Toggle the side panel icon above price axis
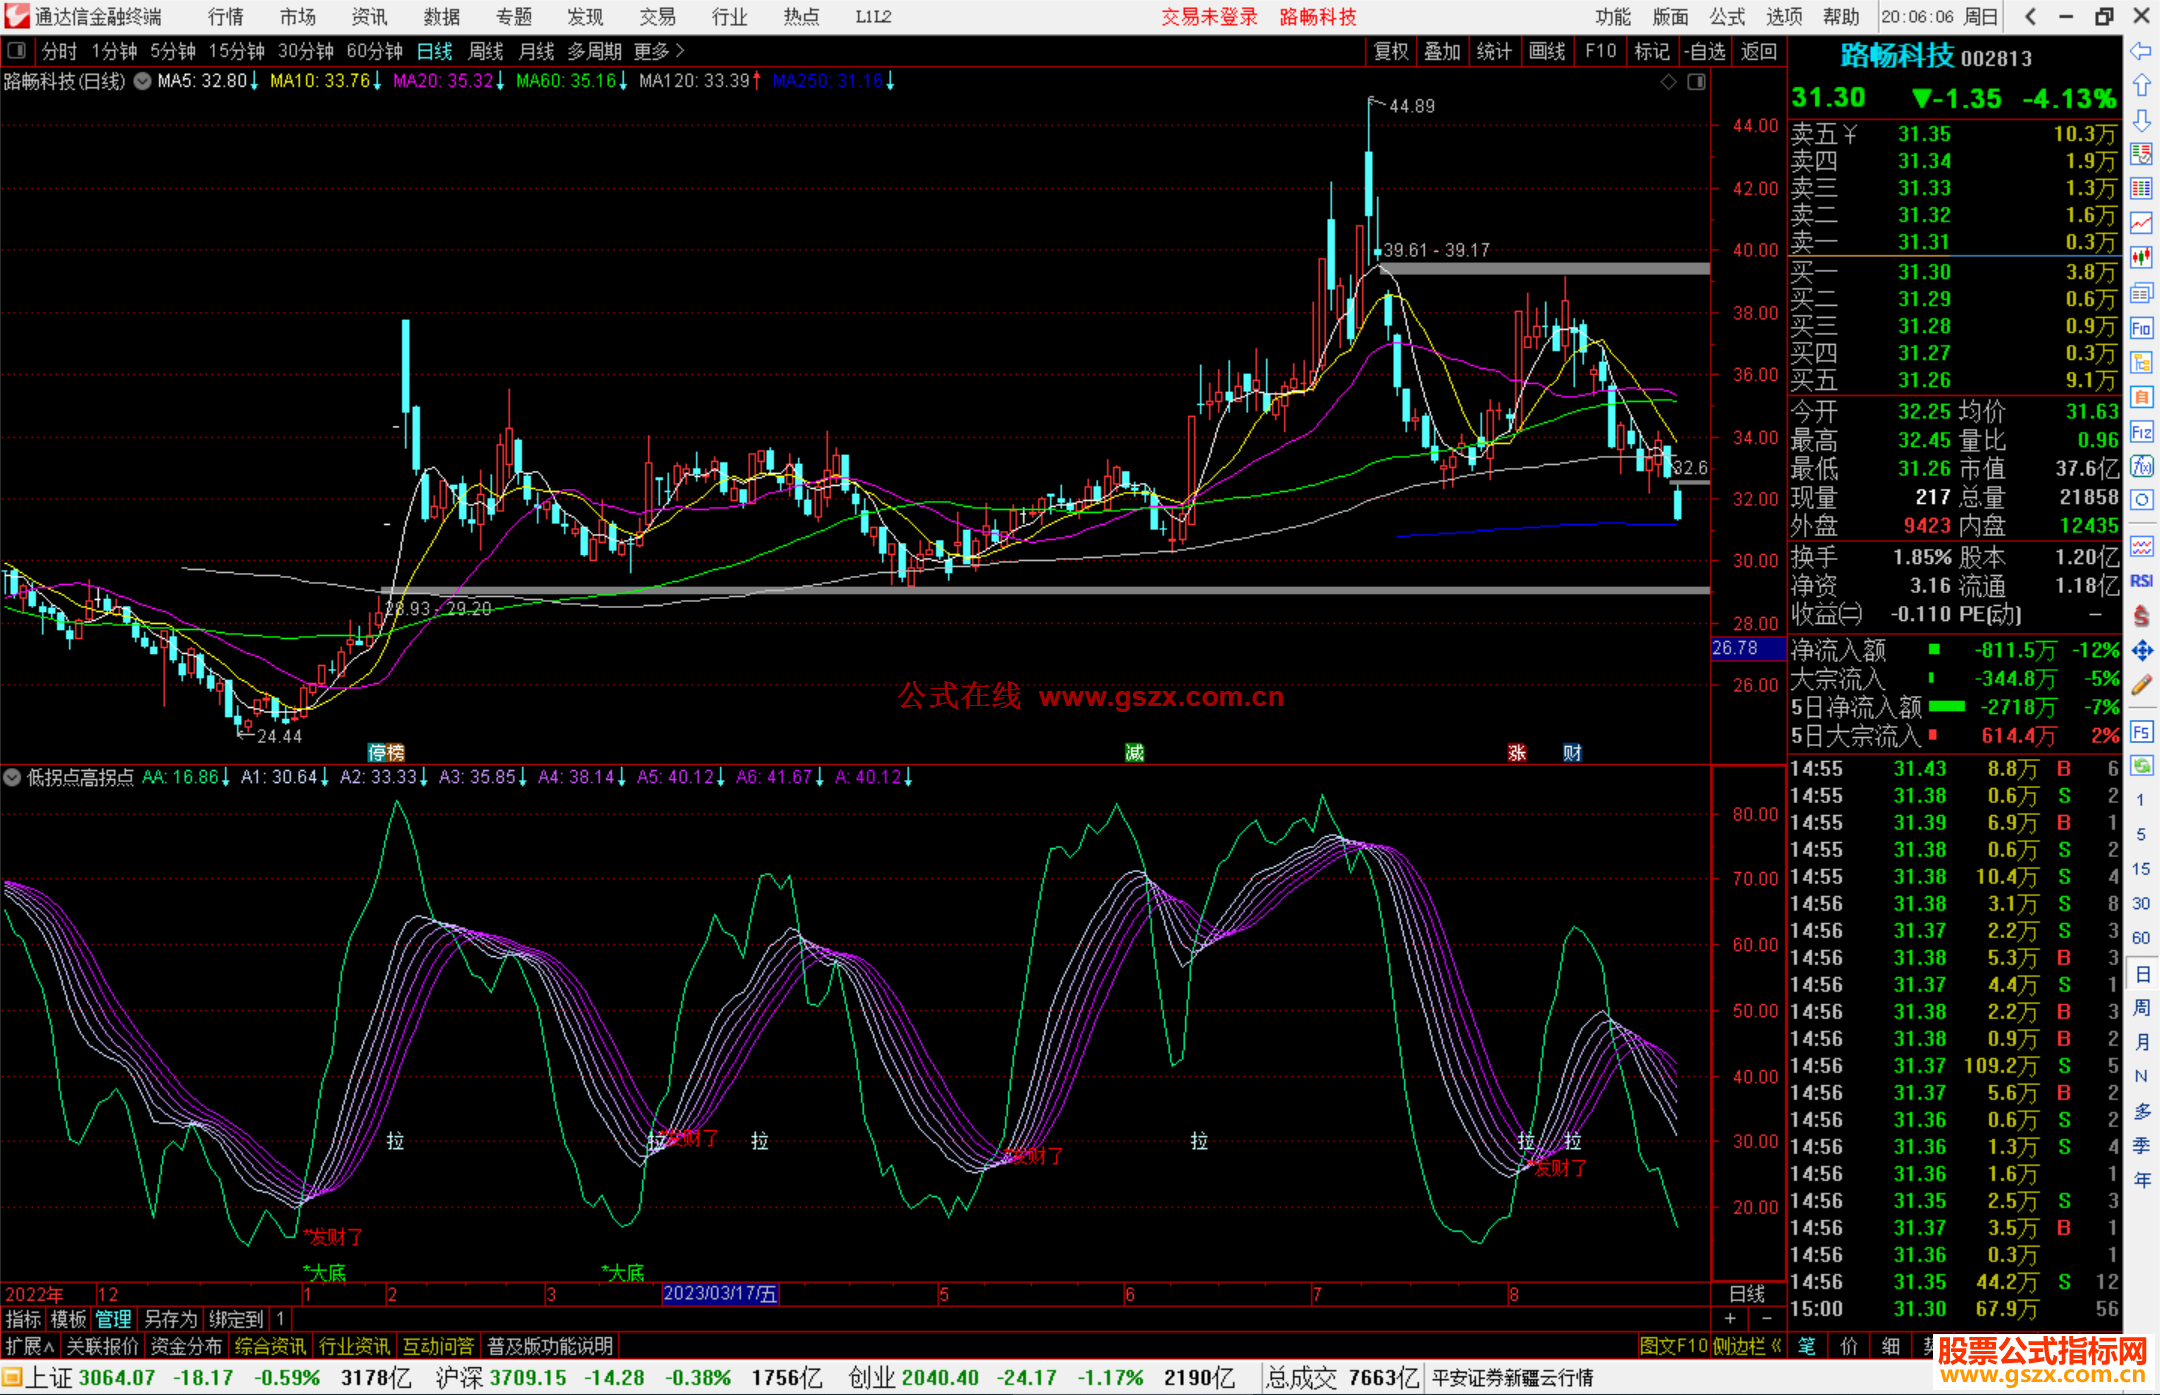The width and height of the screenshot is (2160, 1395). coord(1696,82)
